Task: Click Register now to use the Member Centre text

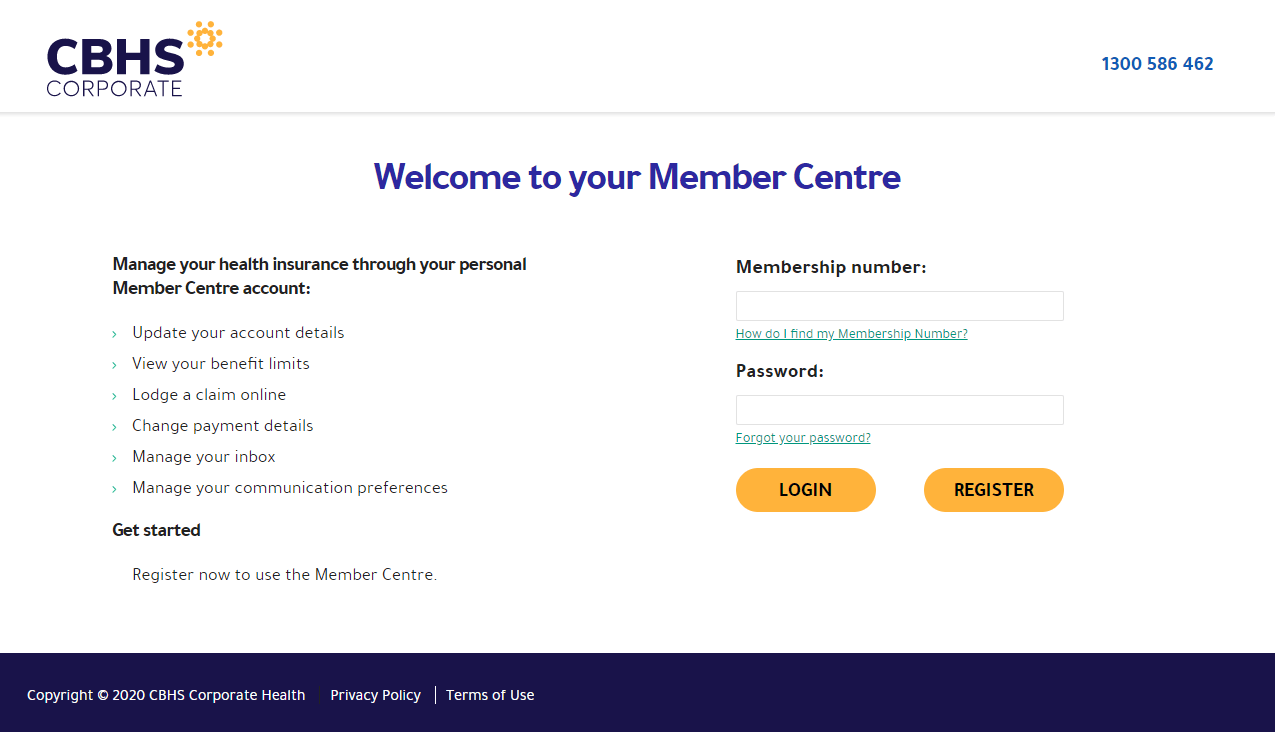Action: click(285, 575)
